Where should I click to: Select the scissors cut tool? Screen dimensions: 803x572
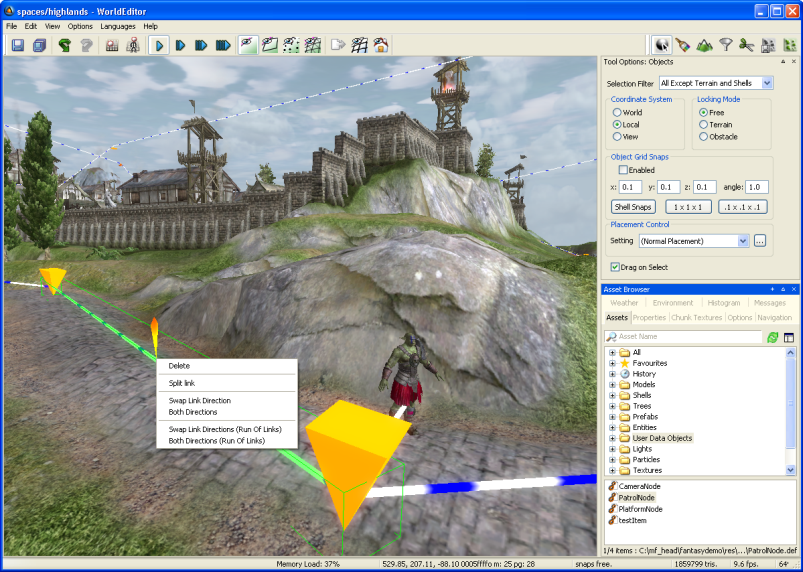tap(747, 46)
